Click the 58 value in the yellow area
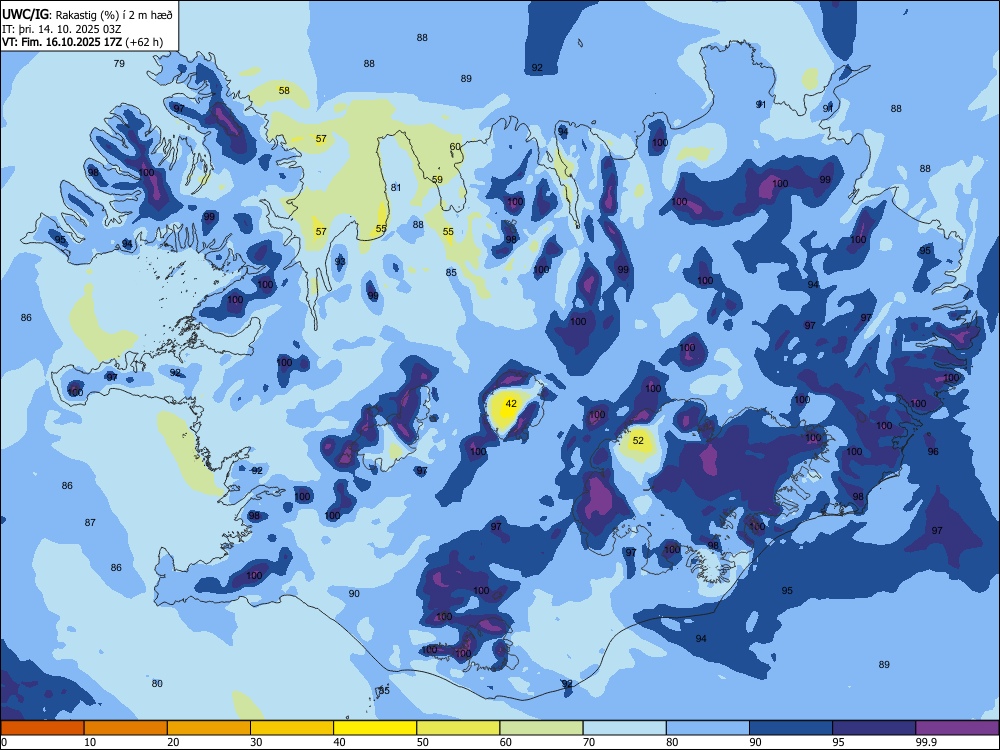Image resolution: width=1000 pixels, height=750 pixels. click(284, 91)
